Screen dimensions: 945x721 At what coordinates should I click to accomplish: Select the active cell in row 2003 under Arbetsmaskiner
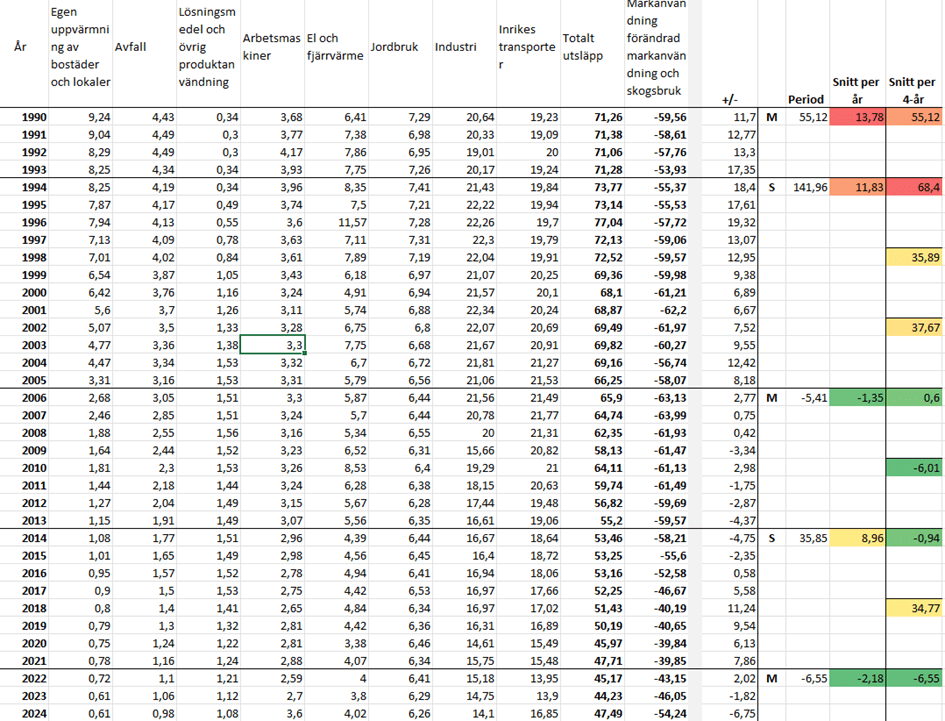pos(271,345)
